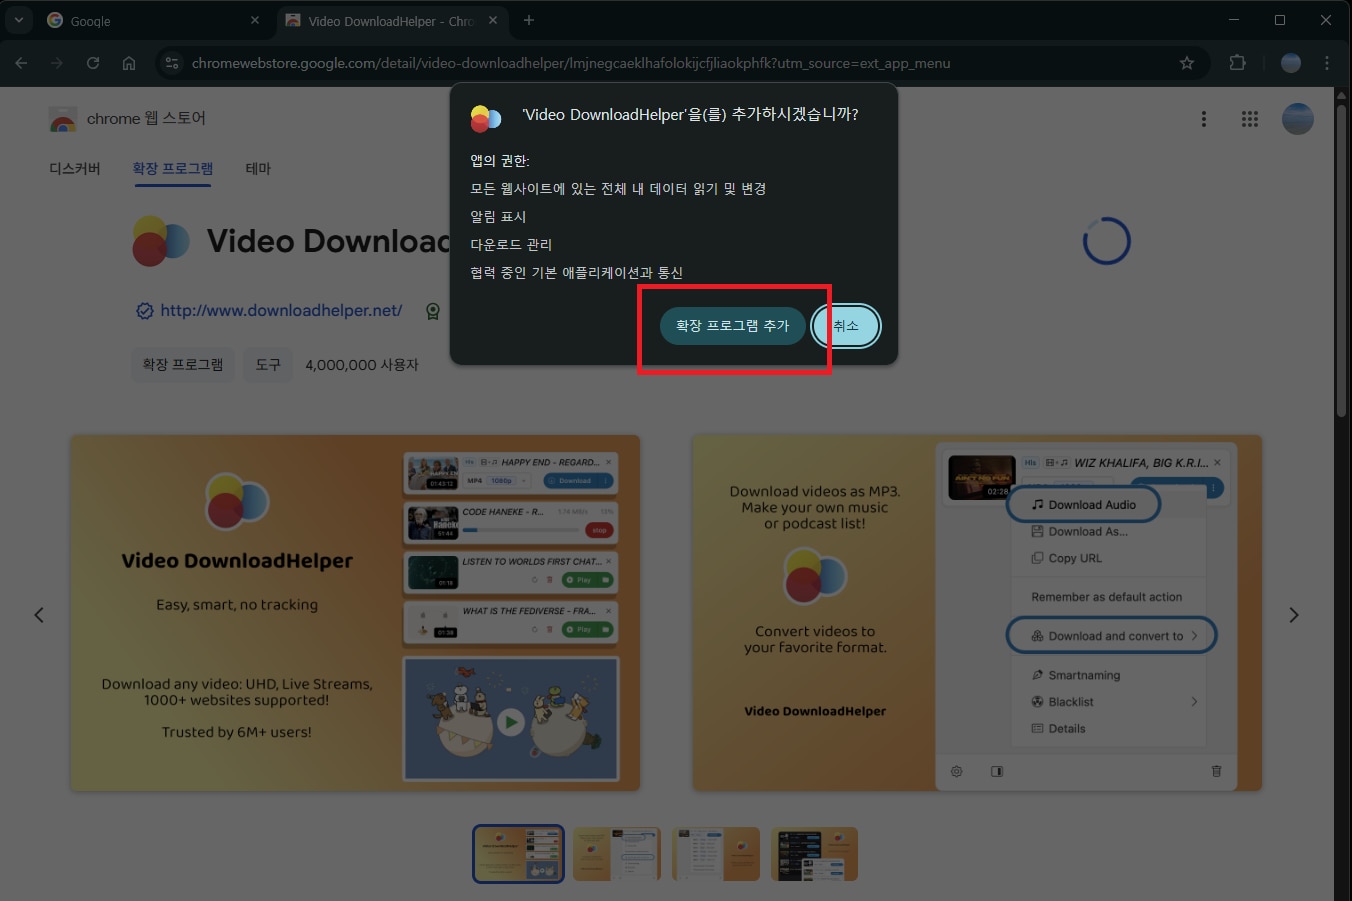Reload the current page

93,63
